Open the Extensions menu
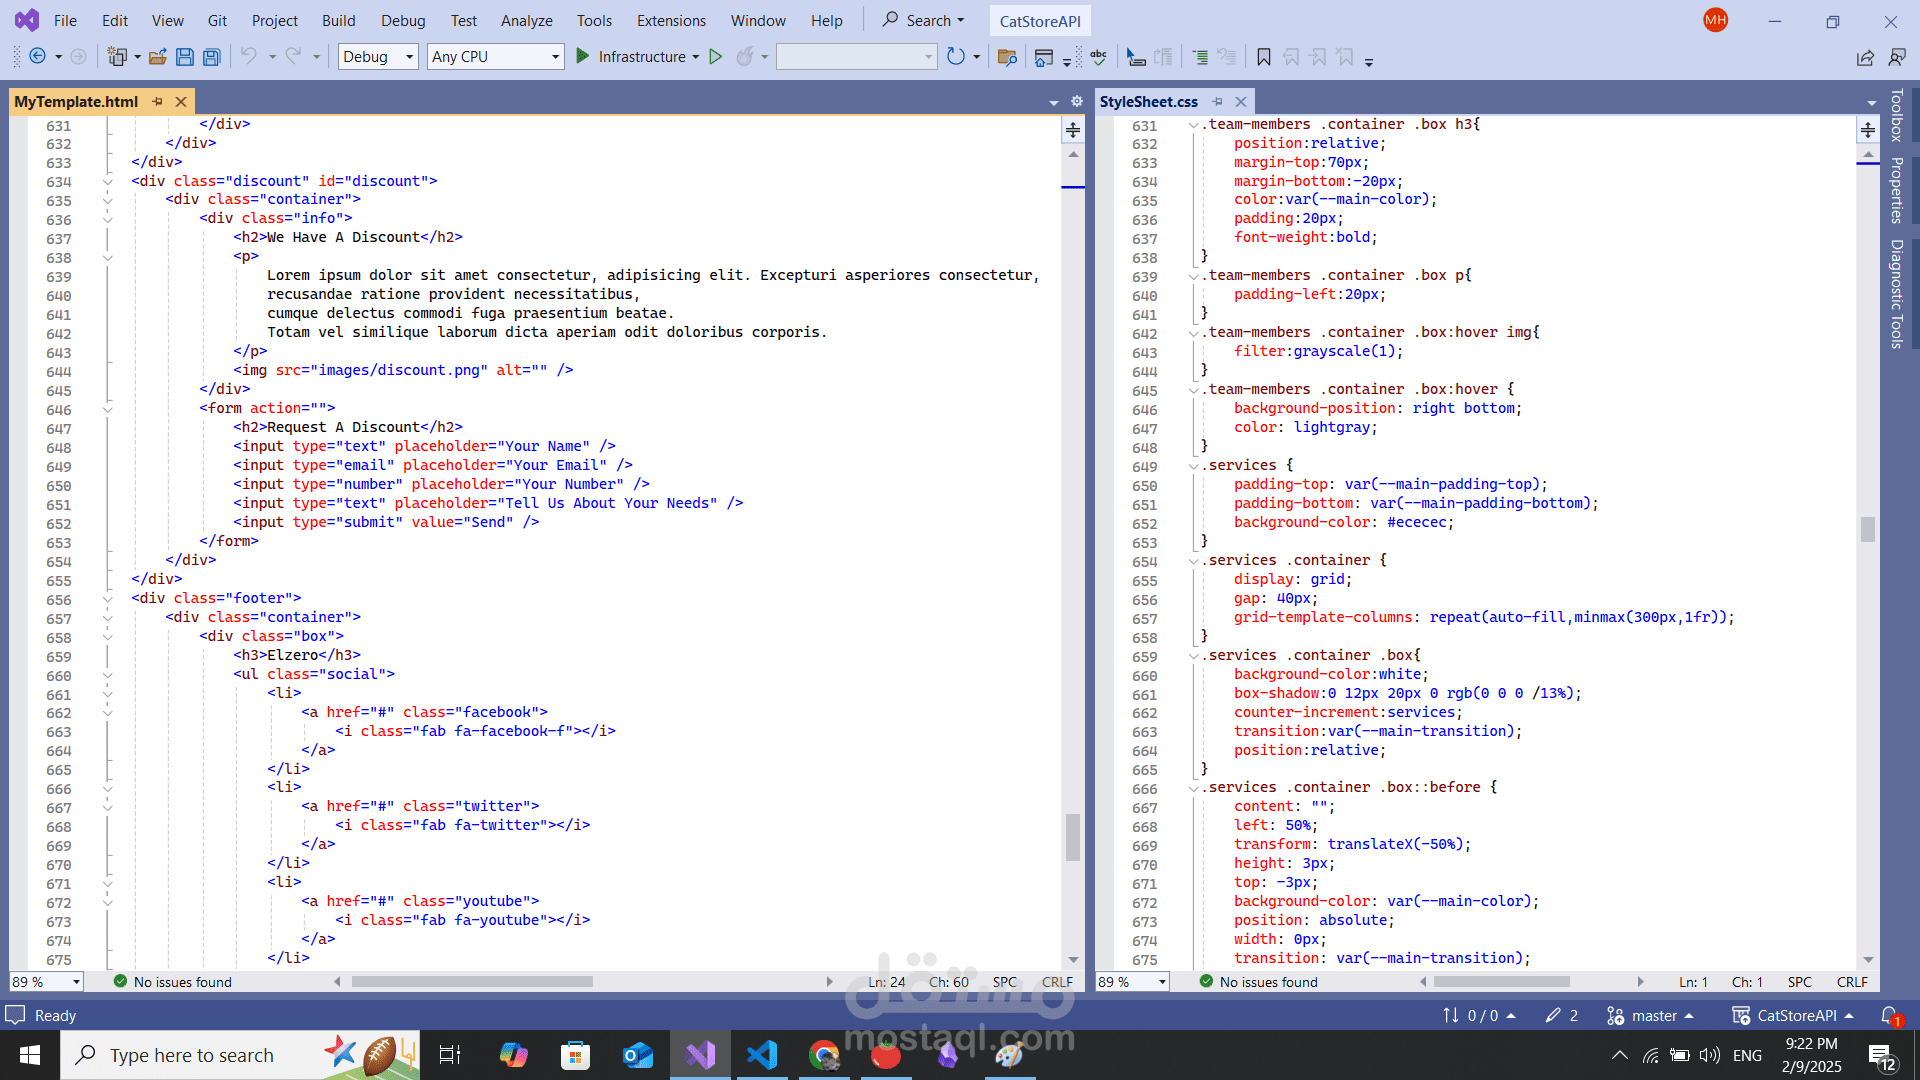Image resolution: width=1920 pixels, height=1080 pixels. tap(671, 20)
